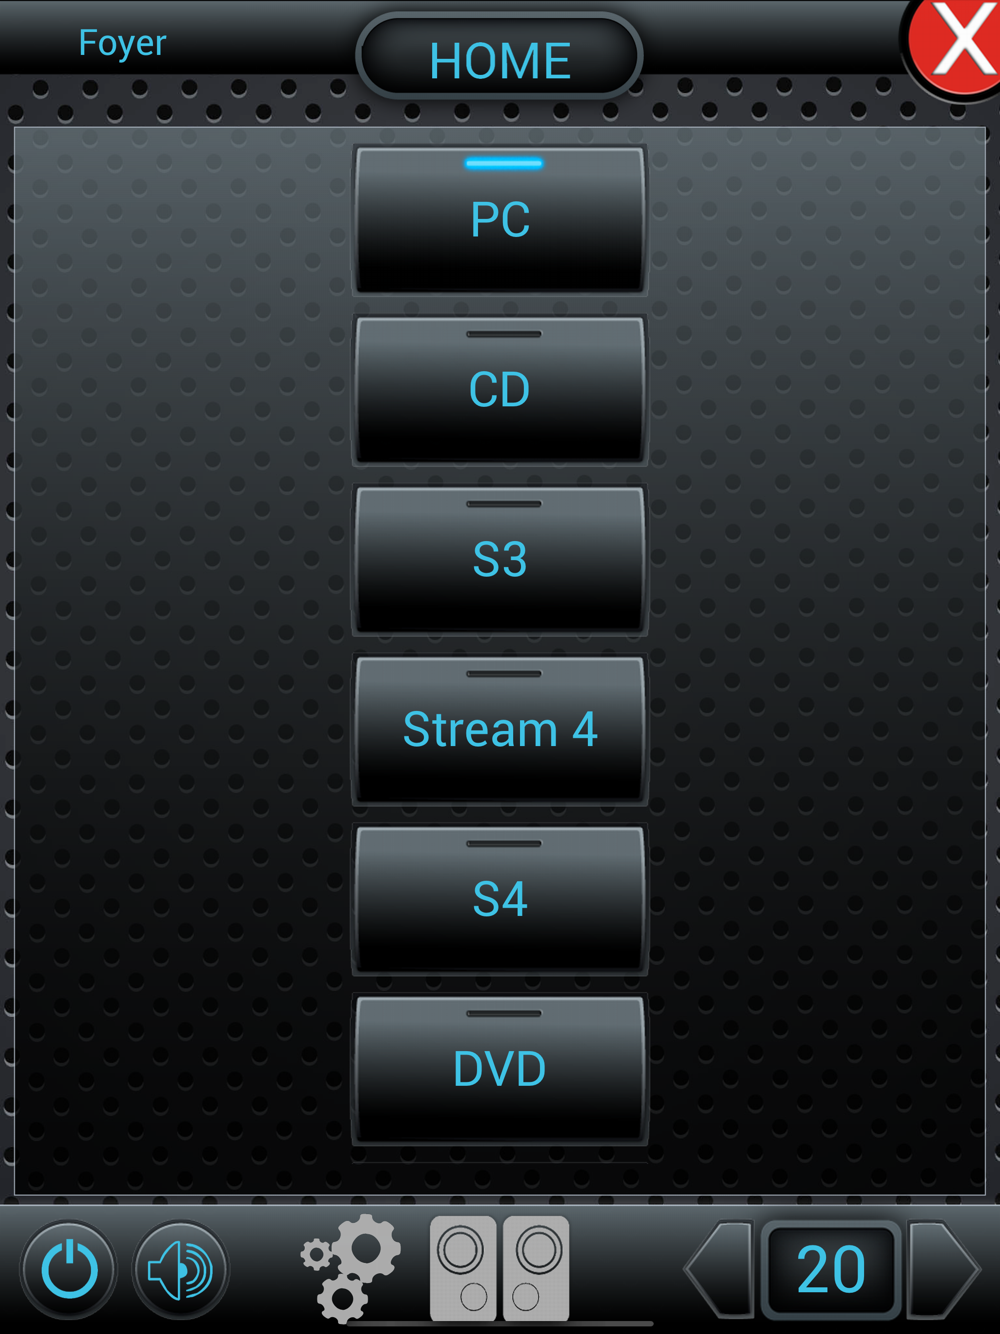1000x1334 pixels.
Task: Toggle the CD source on
Action: click(x=500, y=390)
